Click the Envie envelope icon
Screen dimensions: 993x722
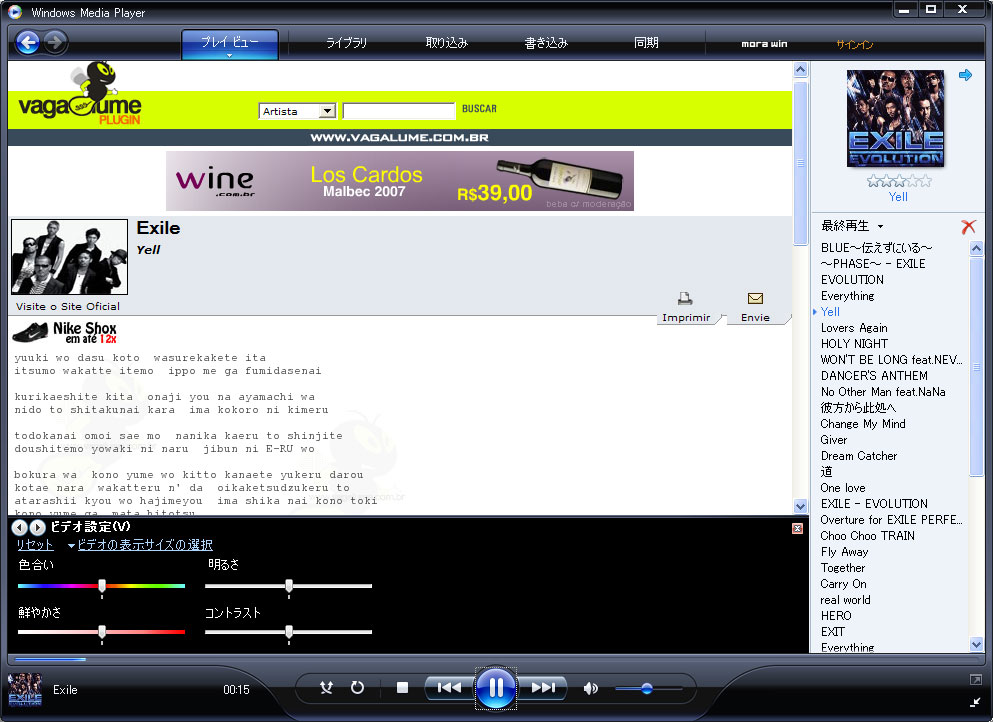756,298
